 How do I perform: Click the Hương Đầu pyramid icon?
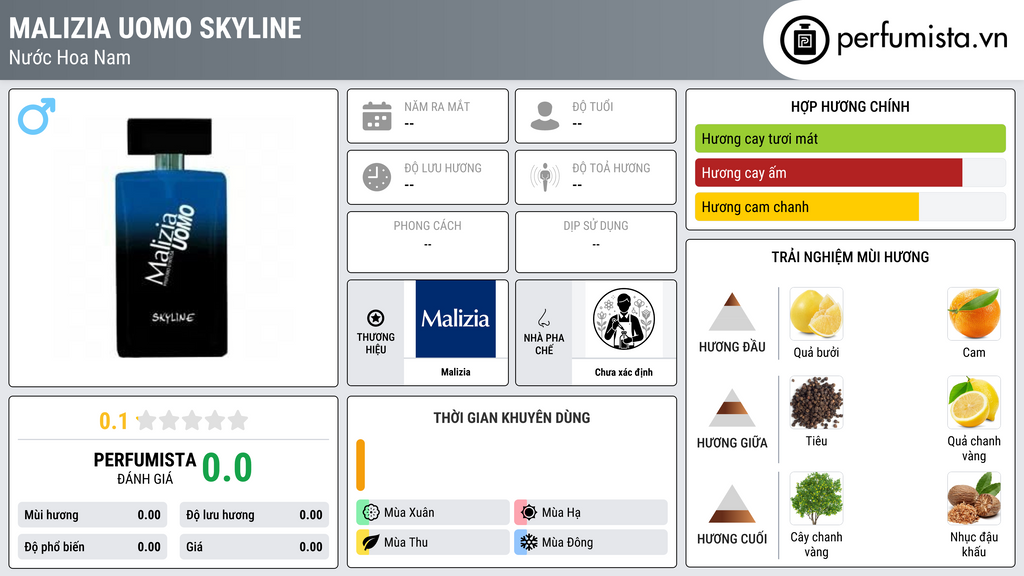(x=732, y=312)
